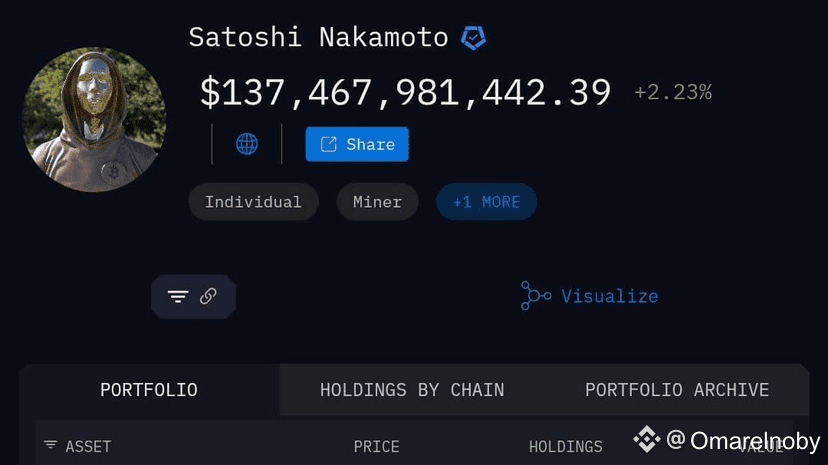Click the verified badge beside Satoshi Nakamoto
Viewport: 828px width, 465px height.
tap(473, 39)
